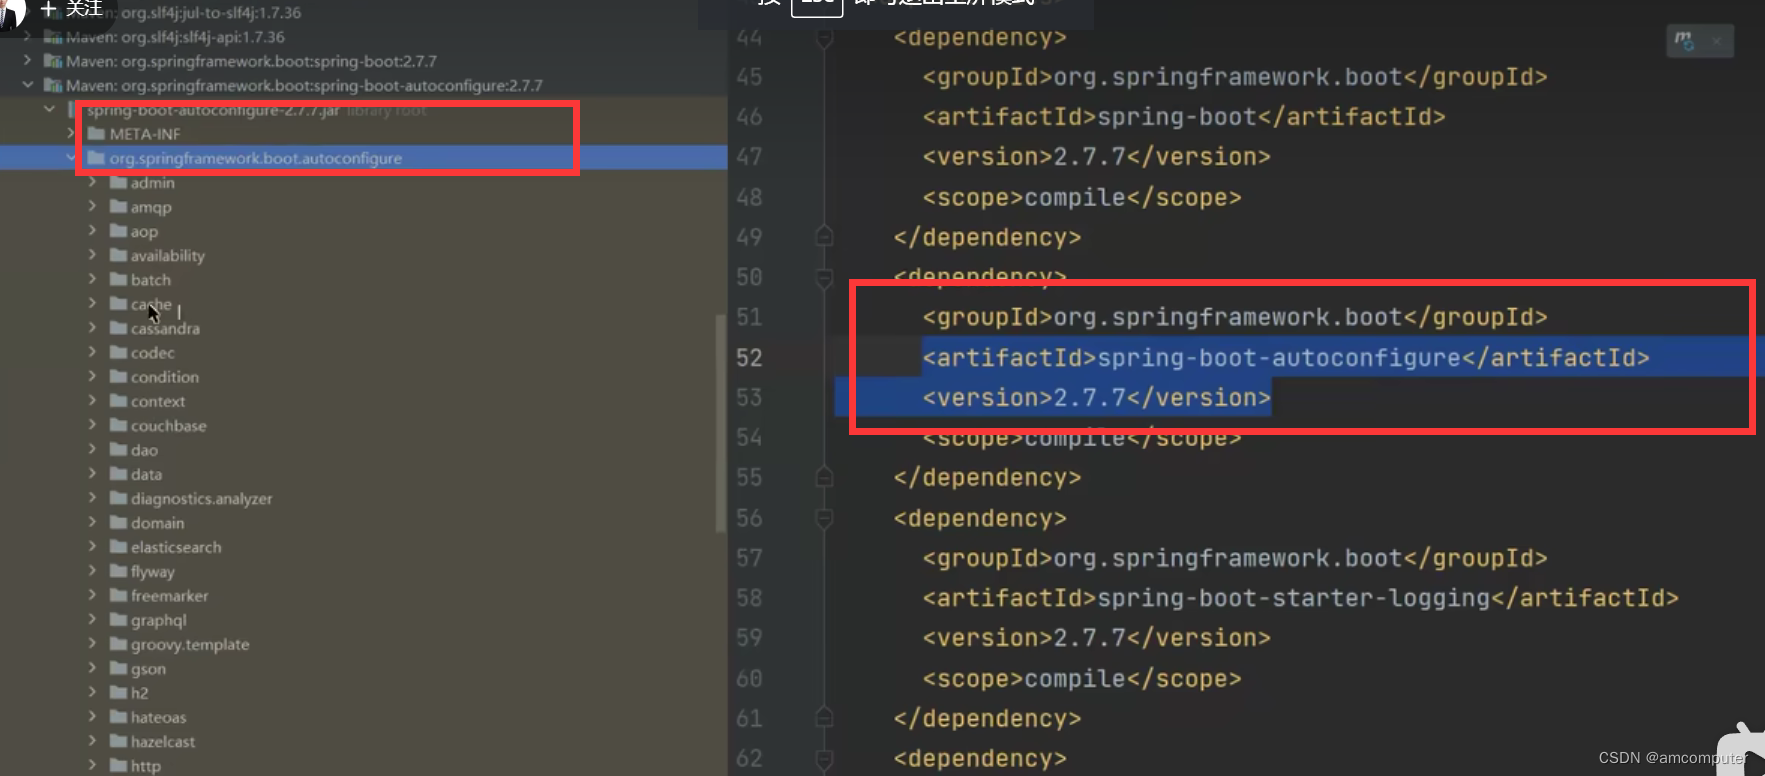Click the h2 package folder icon
This screenshot has height=776, width=1765.
point(118,693)
